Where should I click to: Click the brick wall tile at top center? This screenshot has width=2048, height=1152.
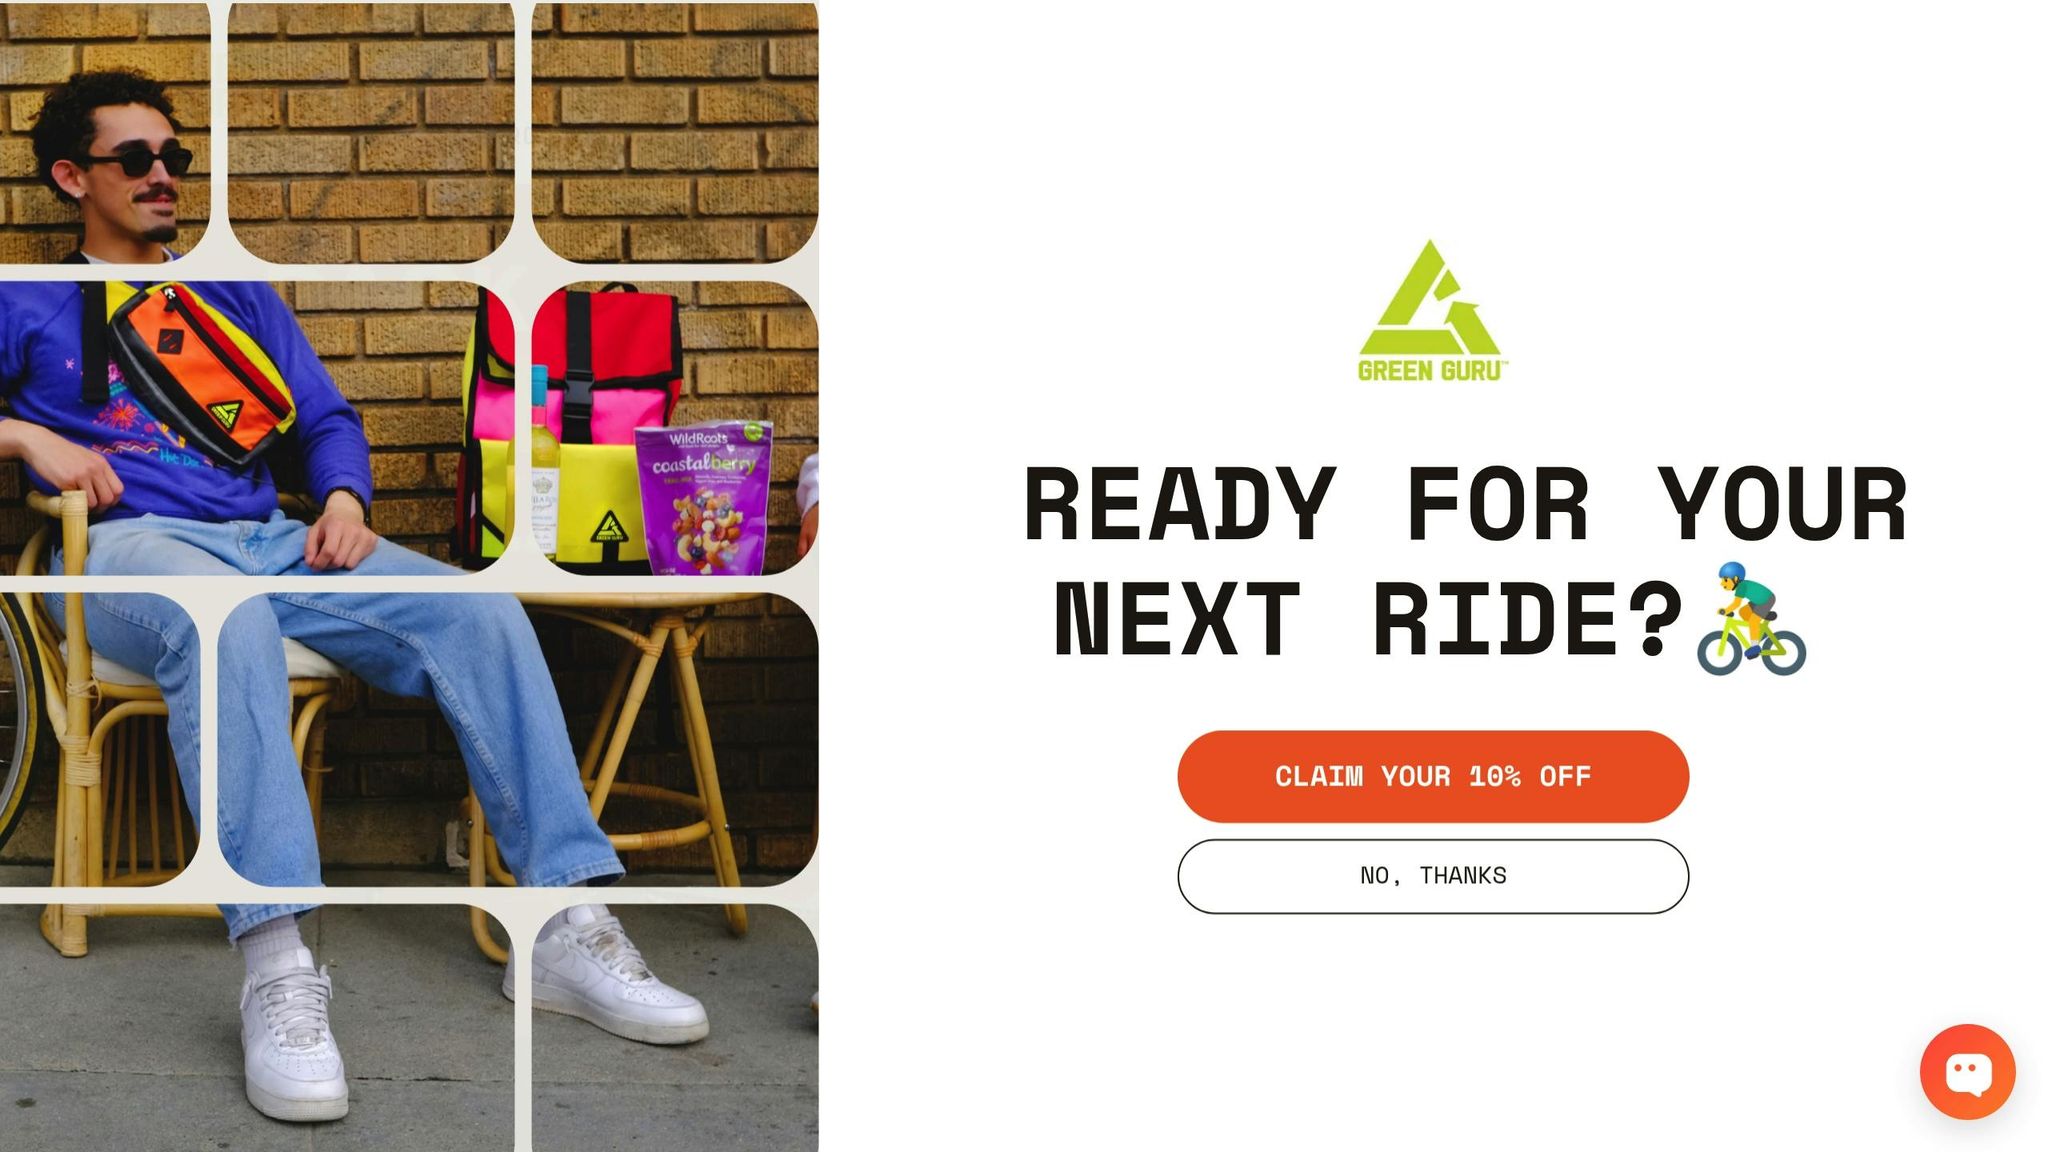click(371, 132)
